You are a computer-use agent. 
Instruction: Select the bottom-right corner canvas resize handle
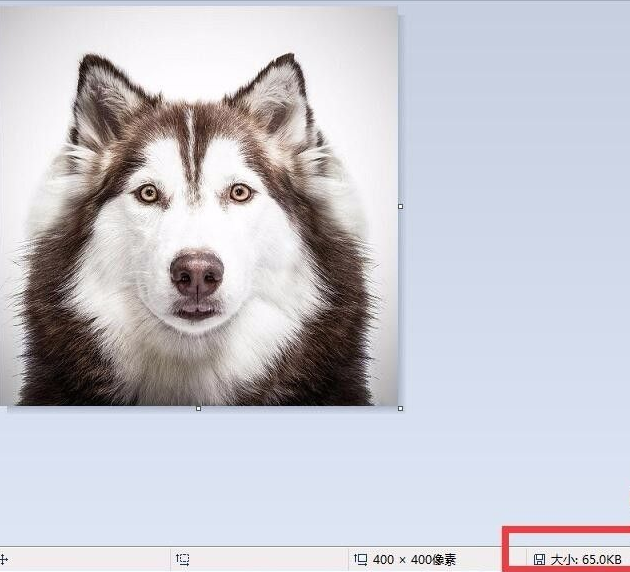pyautogui.click(x=401, y=408)
